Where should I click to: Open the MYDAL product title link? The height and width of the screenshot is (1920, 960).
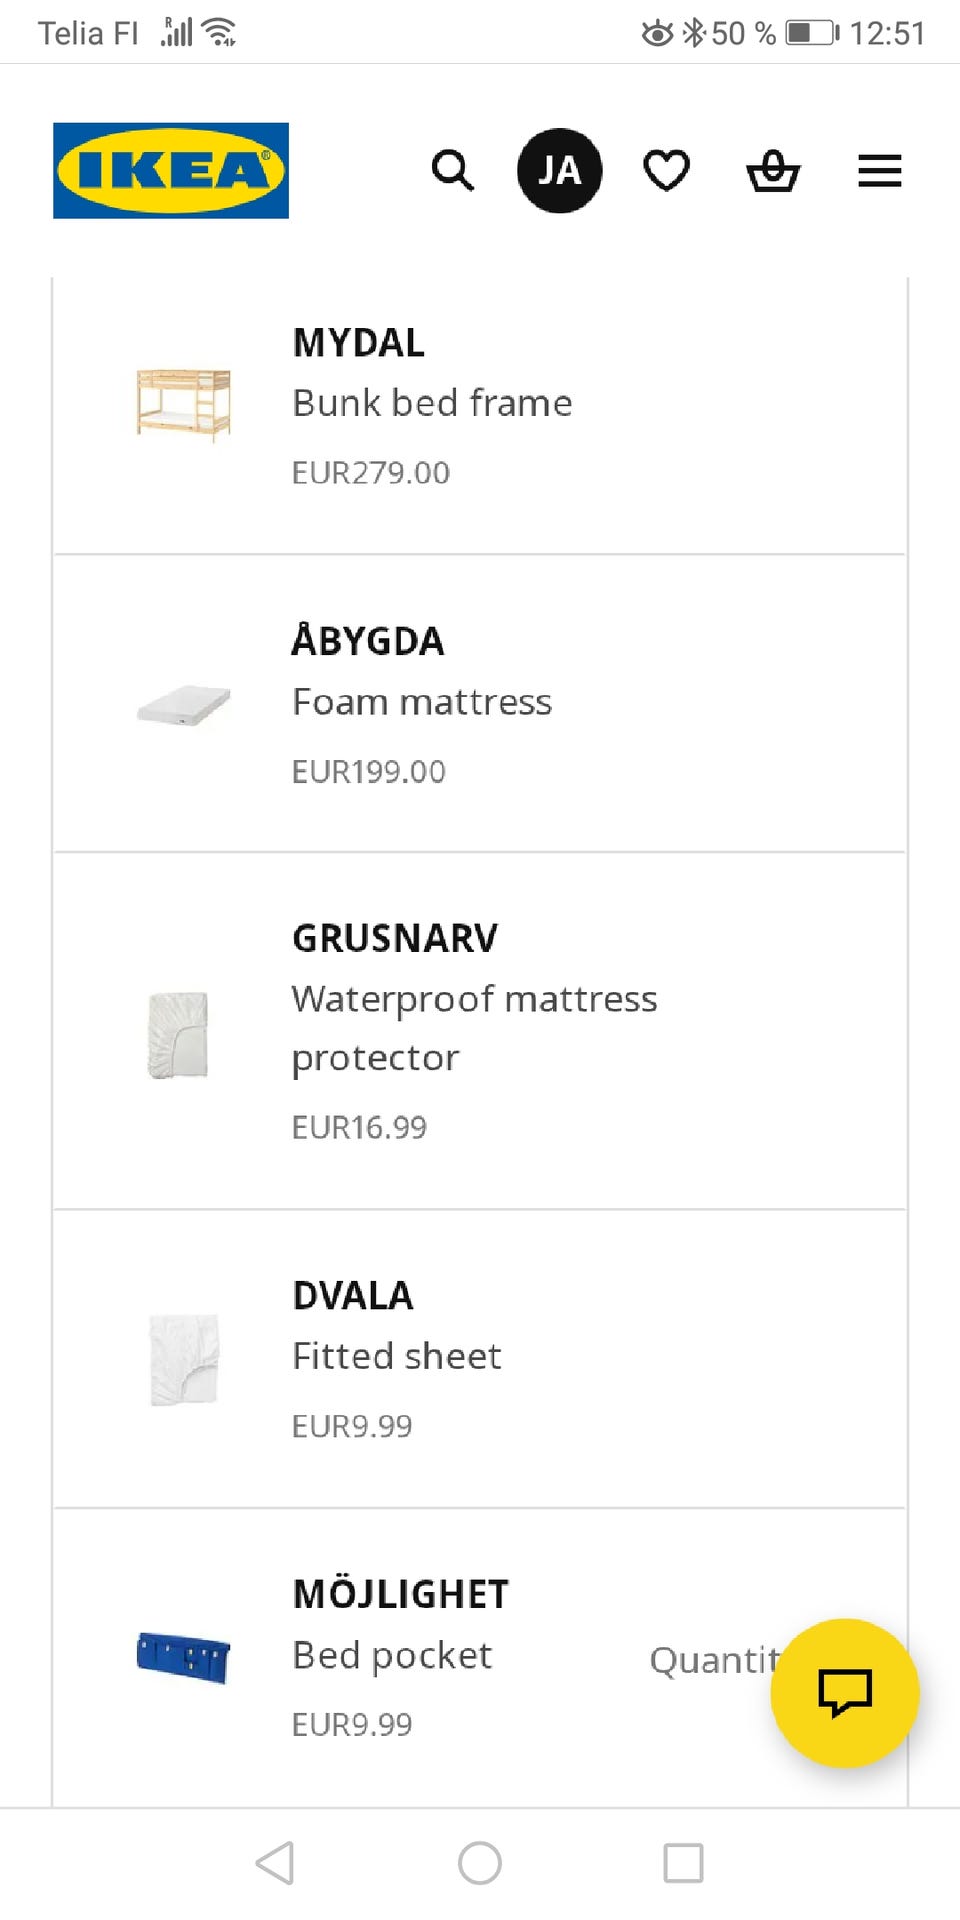[x=358, y=343]
